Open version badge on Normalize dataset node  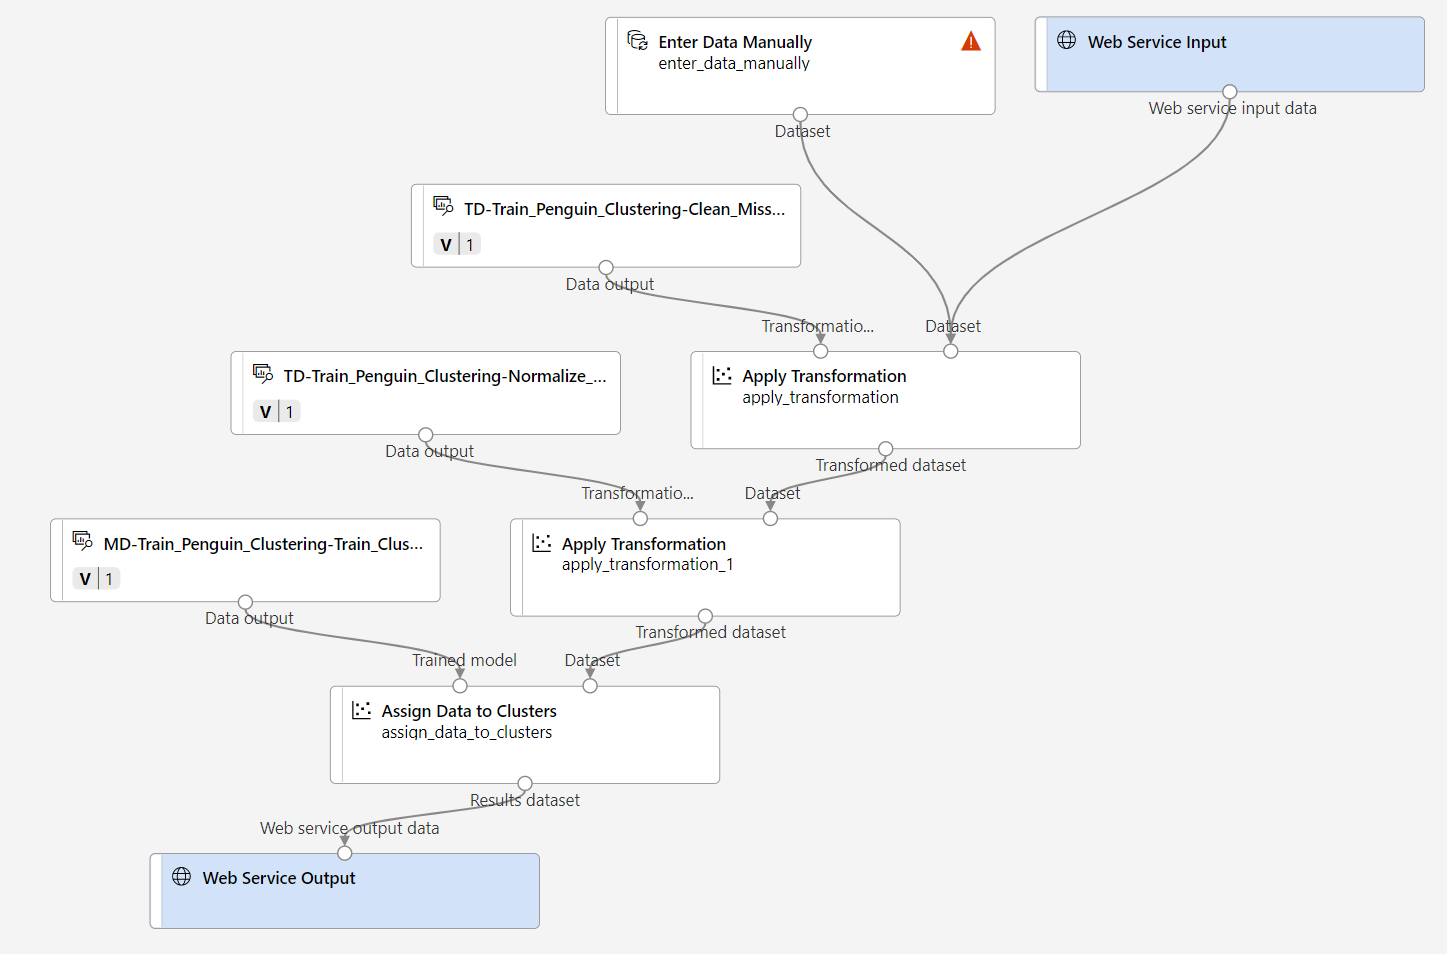click(277, 412)
